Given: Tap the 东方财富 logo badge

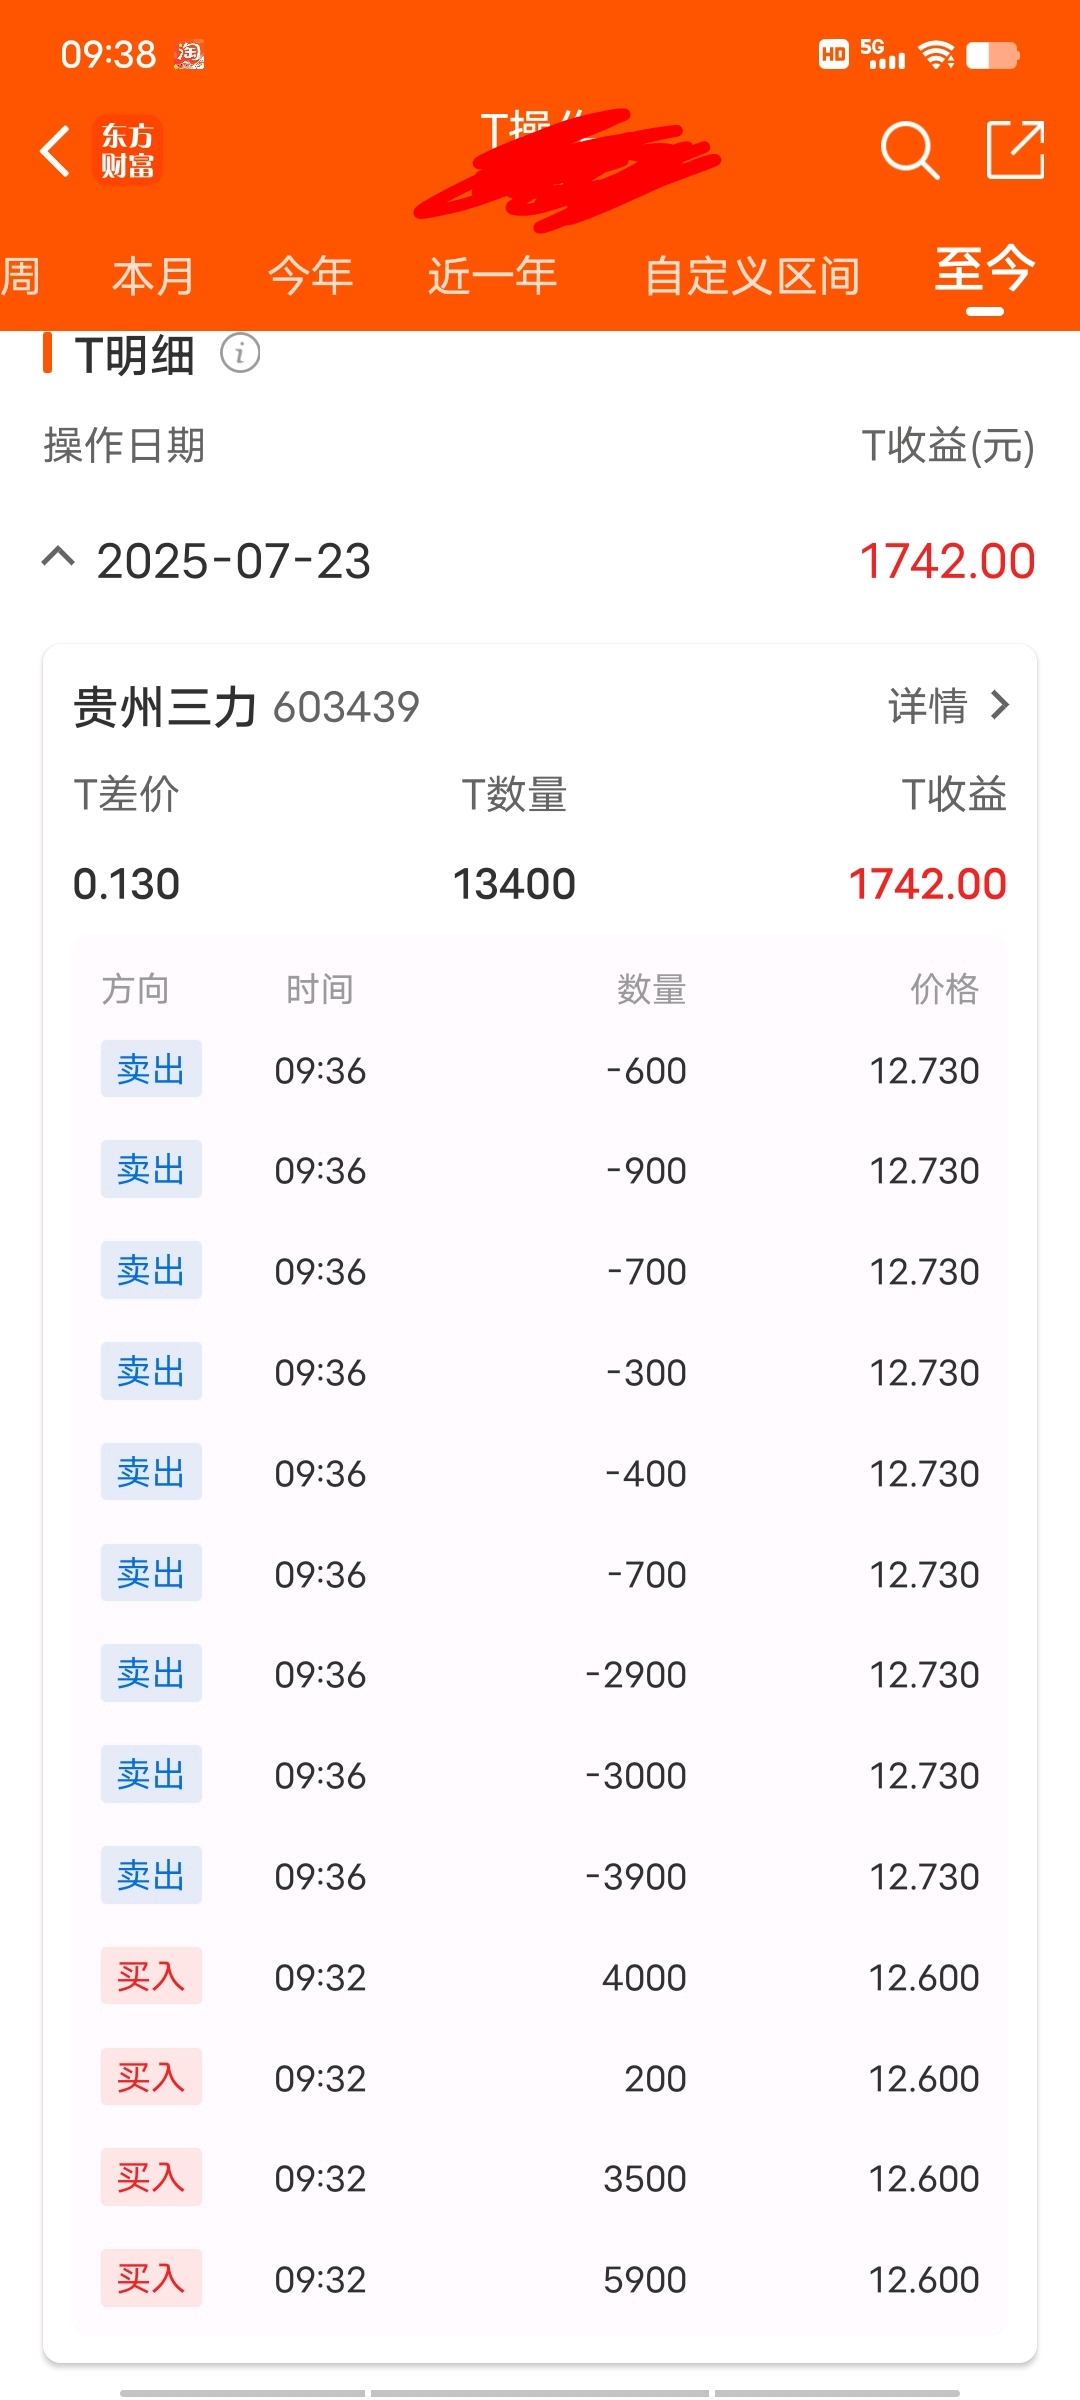Looking at the screenshot, I should (x=128, y=151).
